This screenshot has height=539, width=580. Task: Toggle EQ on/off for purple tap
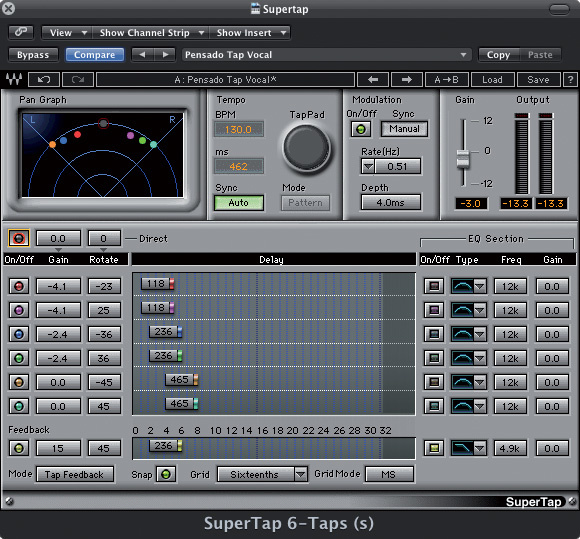pyautogui.click(x=434, y=310)
